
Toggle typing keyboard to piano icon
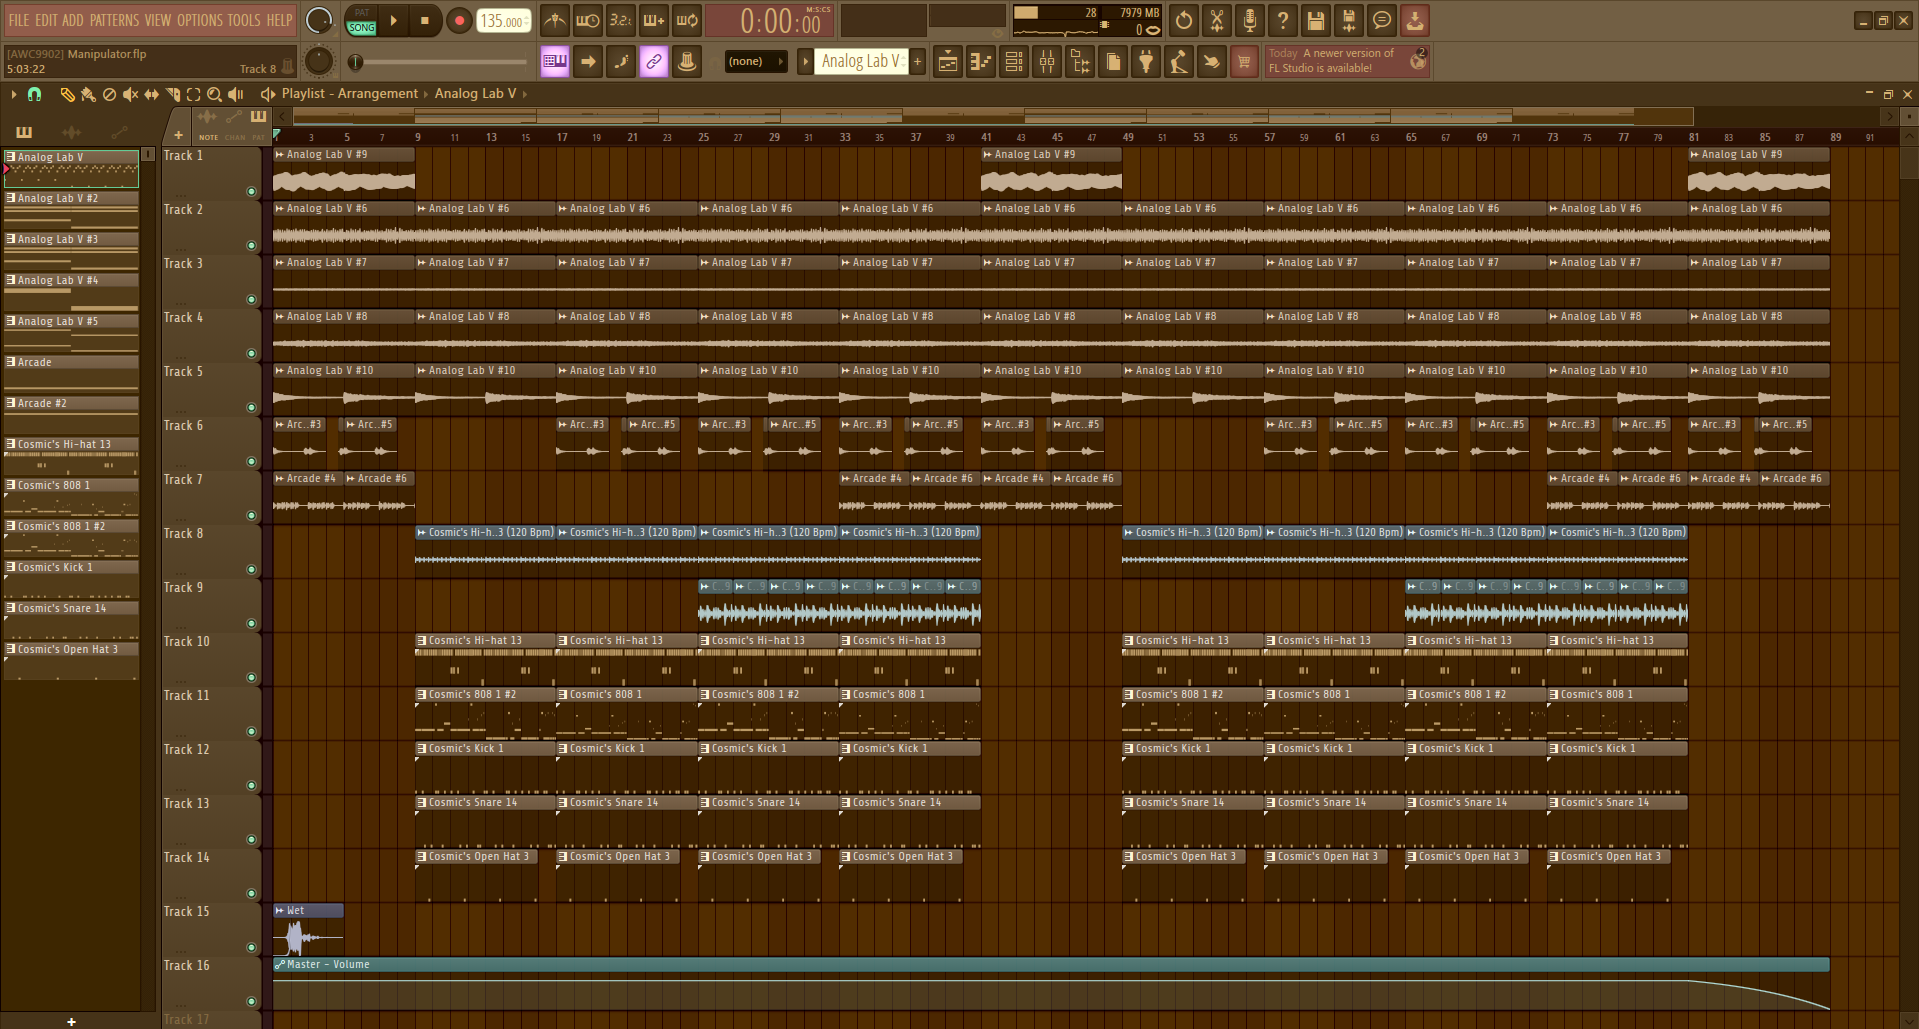[x=555, y=62]
